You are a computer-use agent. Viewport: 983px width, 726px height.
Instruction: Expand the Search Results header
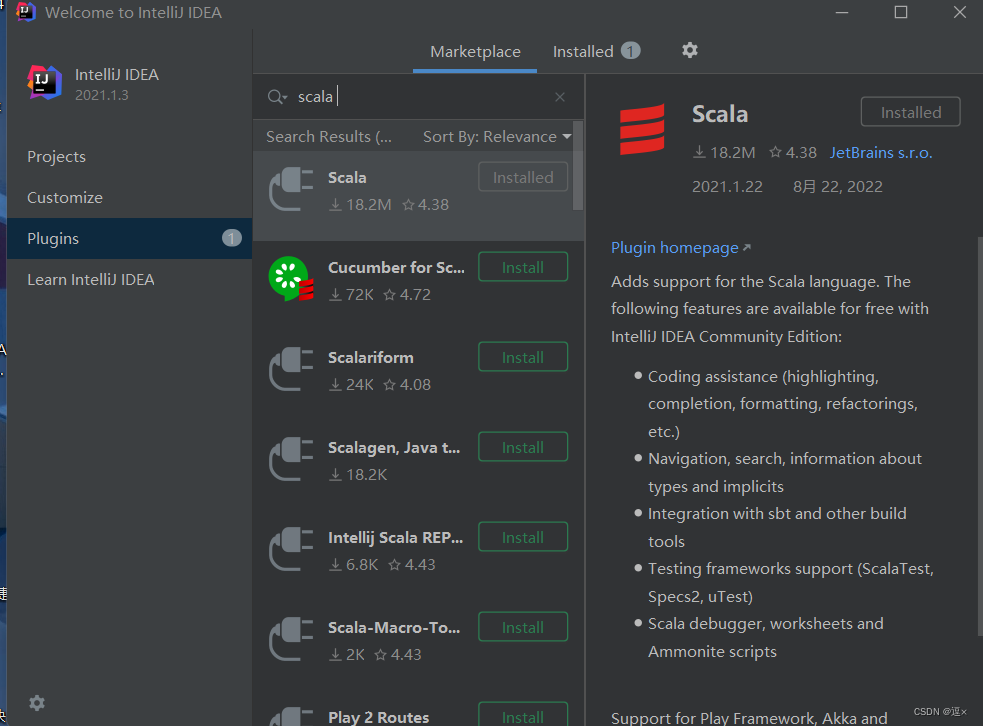[x=330, y=136]
